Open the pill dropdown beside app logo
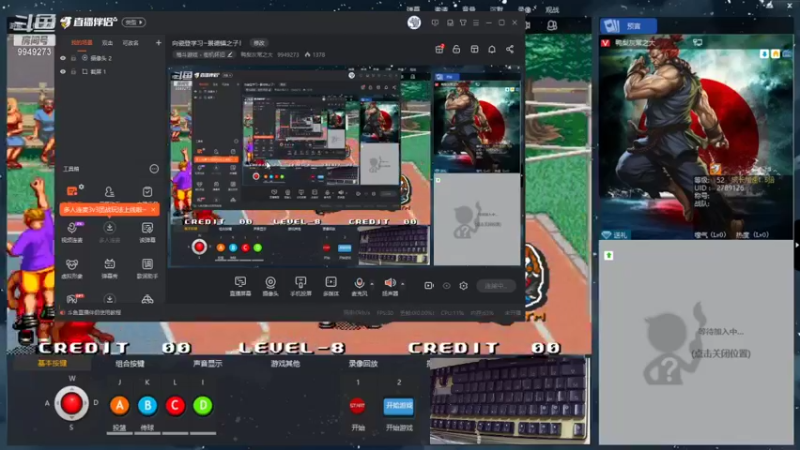The width and height of the screenshot is (800, 450). (x=134, y=22)
